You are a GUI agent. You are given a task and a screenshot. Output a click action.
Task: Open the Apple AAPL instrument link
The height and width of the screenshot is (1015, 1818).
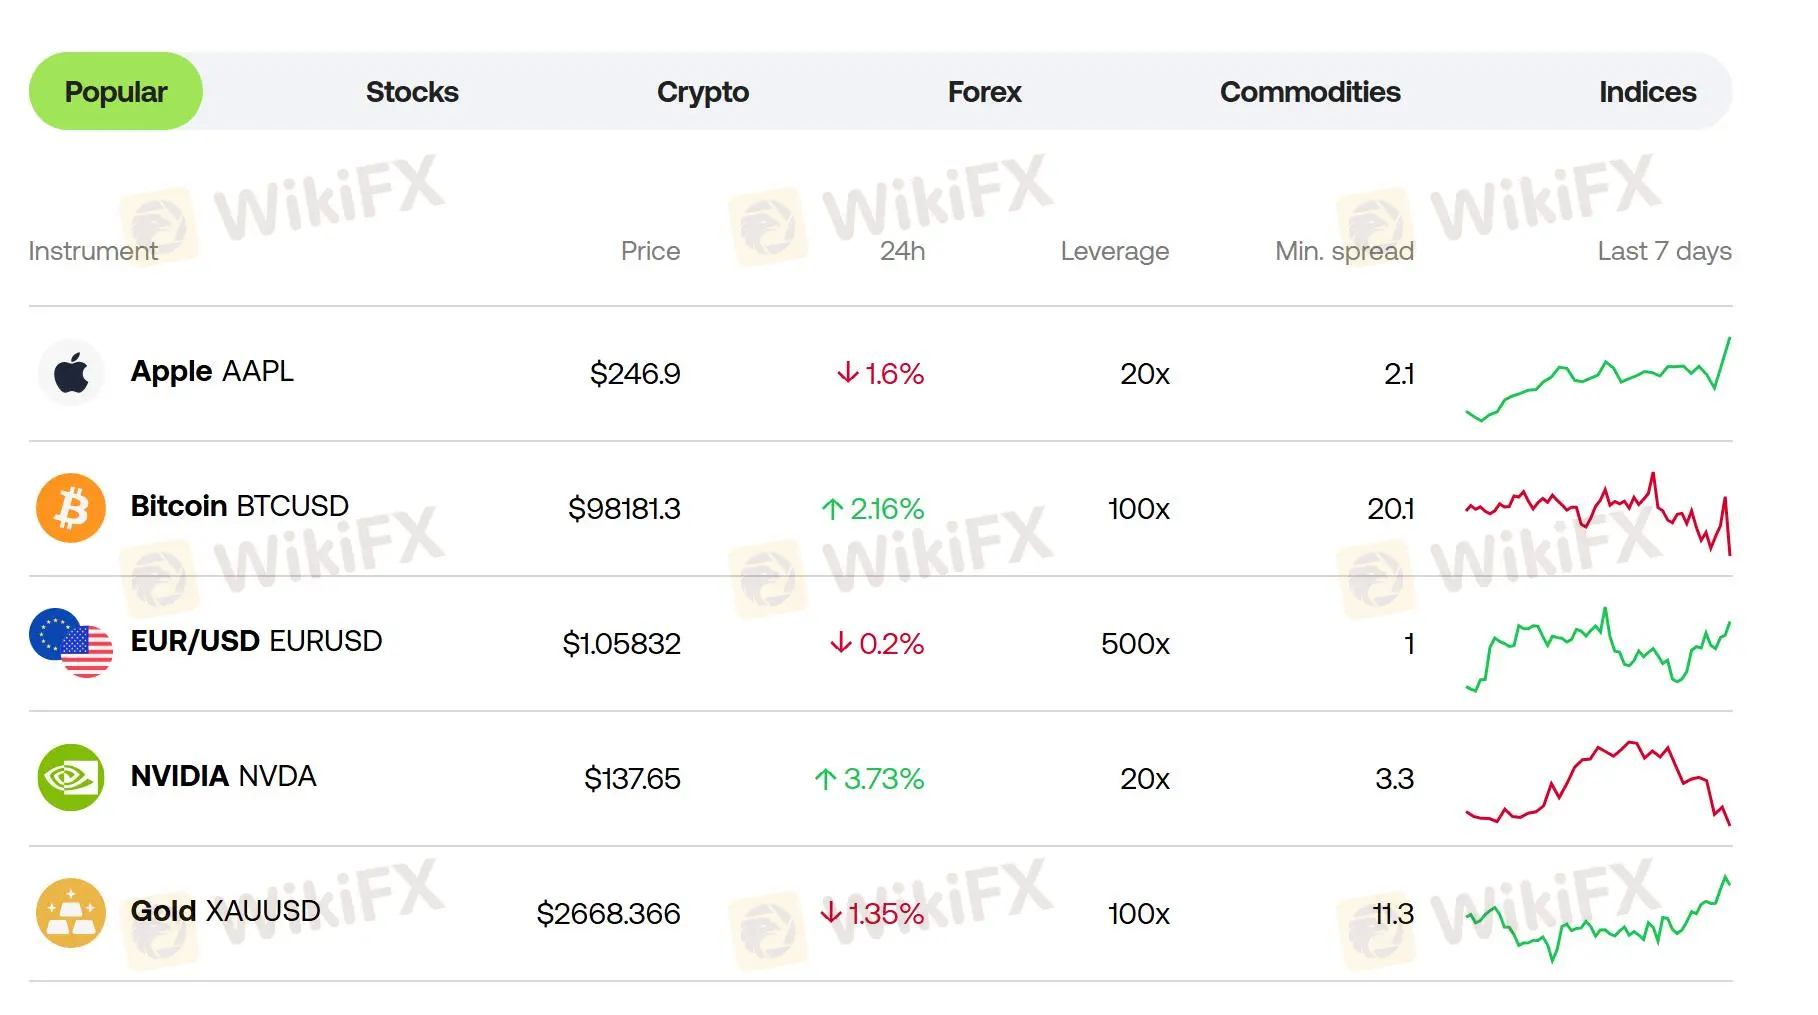tap(212, 371)
